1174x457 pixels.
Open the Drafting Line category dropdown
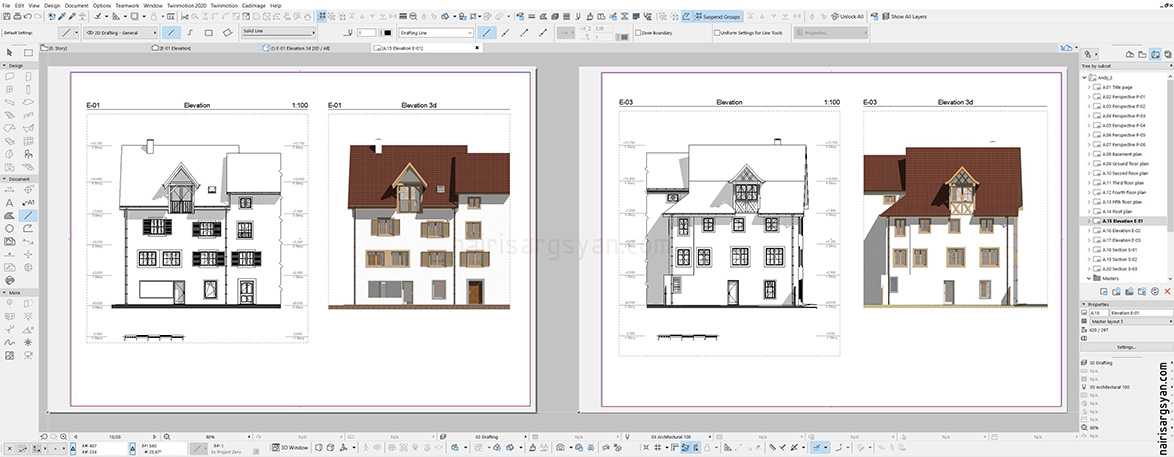(x=436, y=32)
